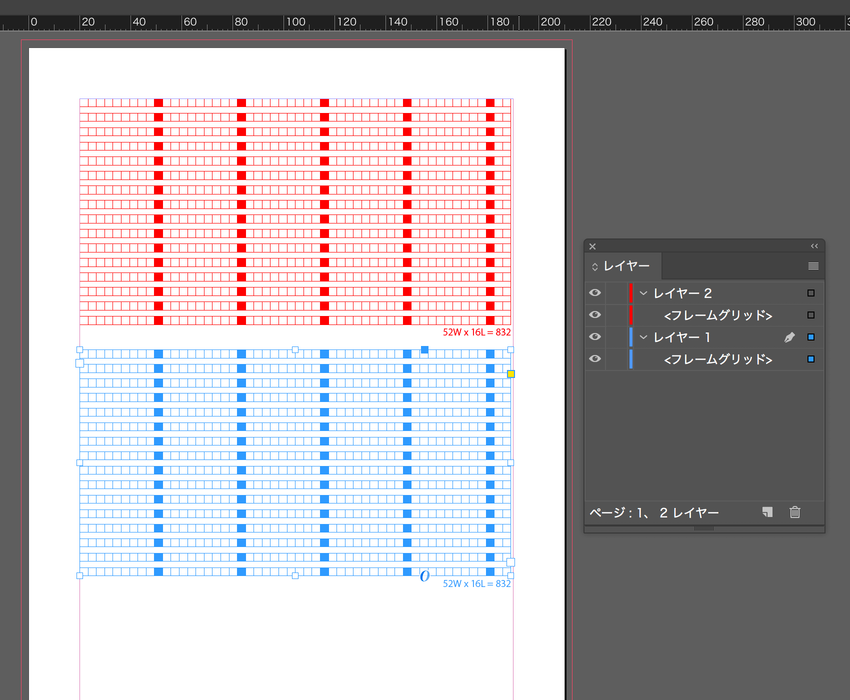
Task: Hide レイヤー 2 using its eye toggle
Action: [x=595, y=292]
